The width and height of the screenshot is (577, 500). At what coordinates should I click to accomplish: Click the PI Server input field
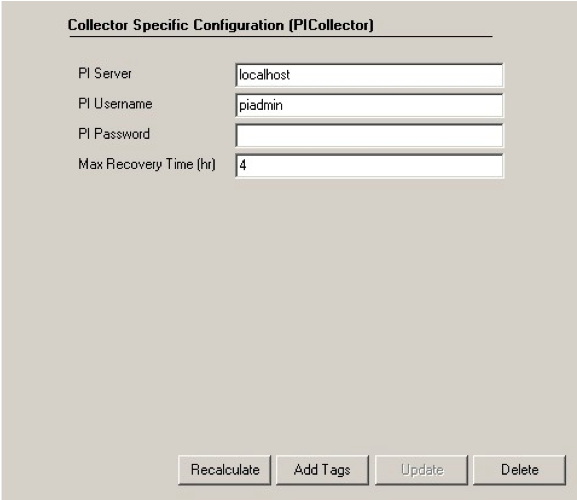[369, 75]
